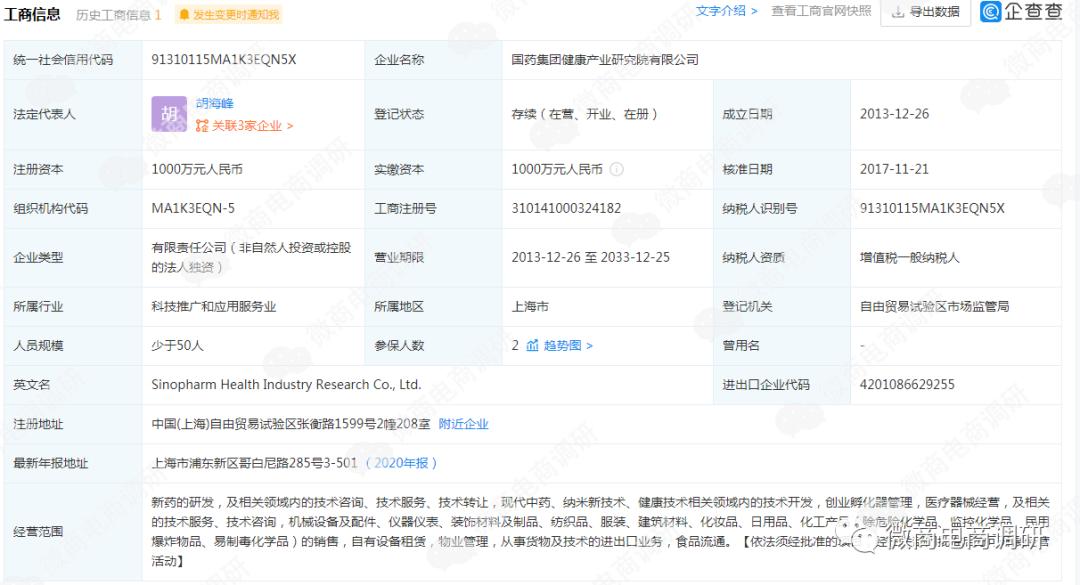Switch to the 工商信息 tab
Image resolution: width=1080 pixels, height=585 pixels.
(32, 14)
